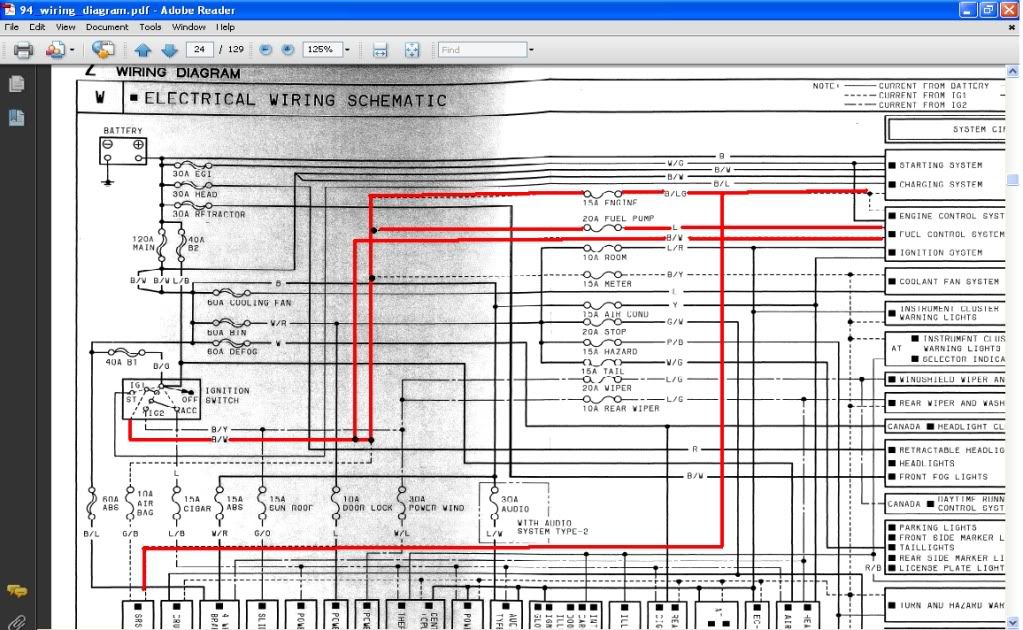Image resolution: width=1023 pixels, height=630 pixels.
Task: Open the Document menu
Action: (x=106, y=27)
